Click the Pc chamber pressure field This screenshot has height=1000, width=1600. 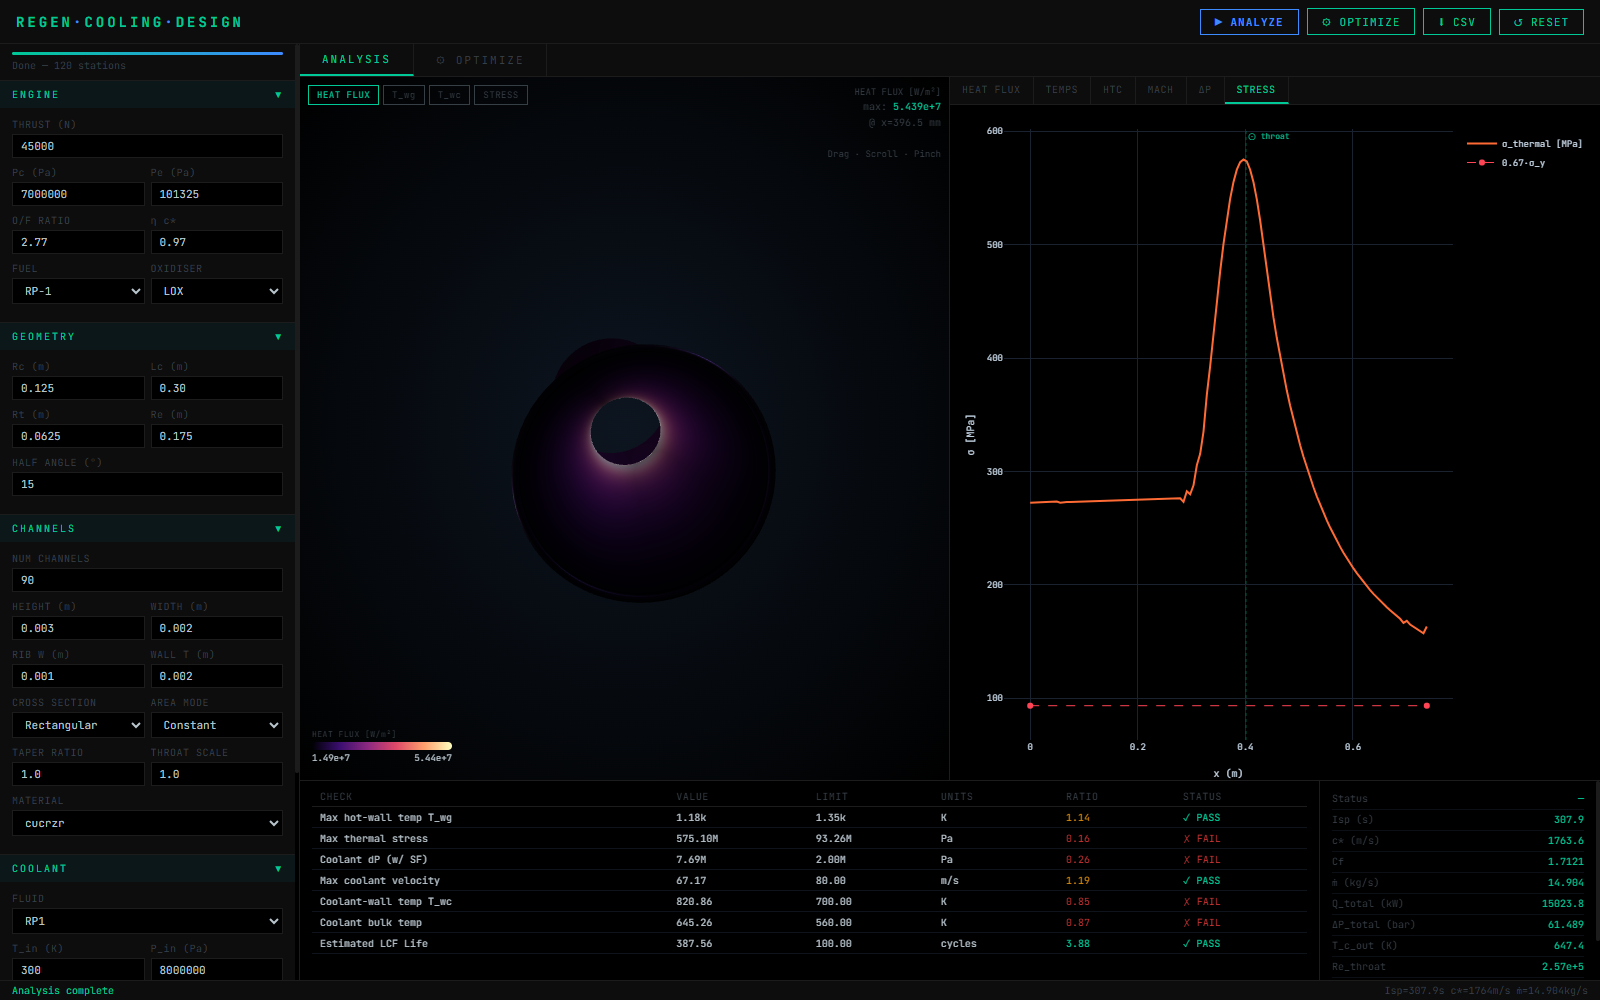pyautogui.click(x=78, y=194)
